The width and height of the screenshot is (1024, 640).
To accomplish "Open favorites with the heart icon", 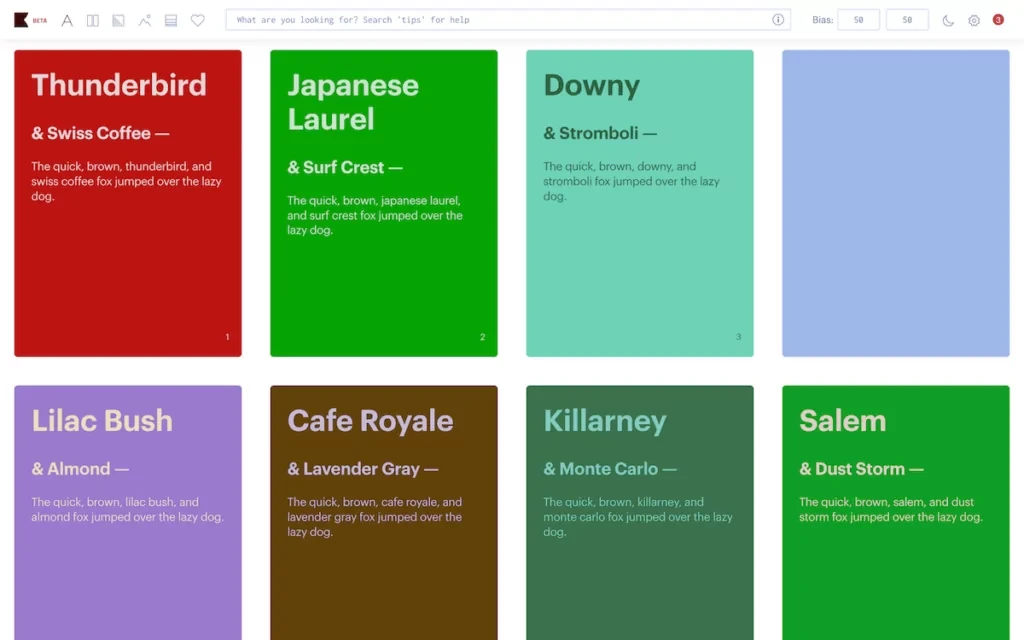I will pyautogui.click(x=198, y=20).
